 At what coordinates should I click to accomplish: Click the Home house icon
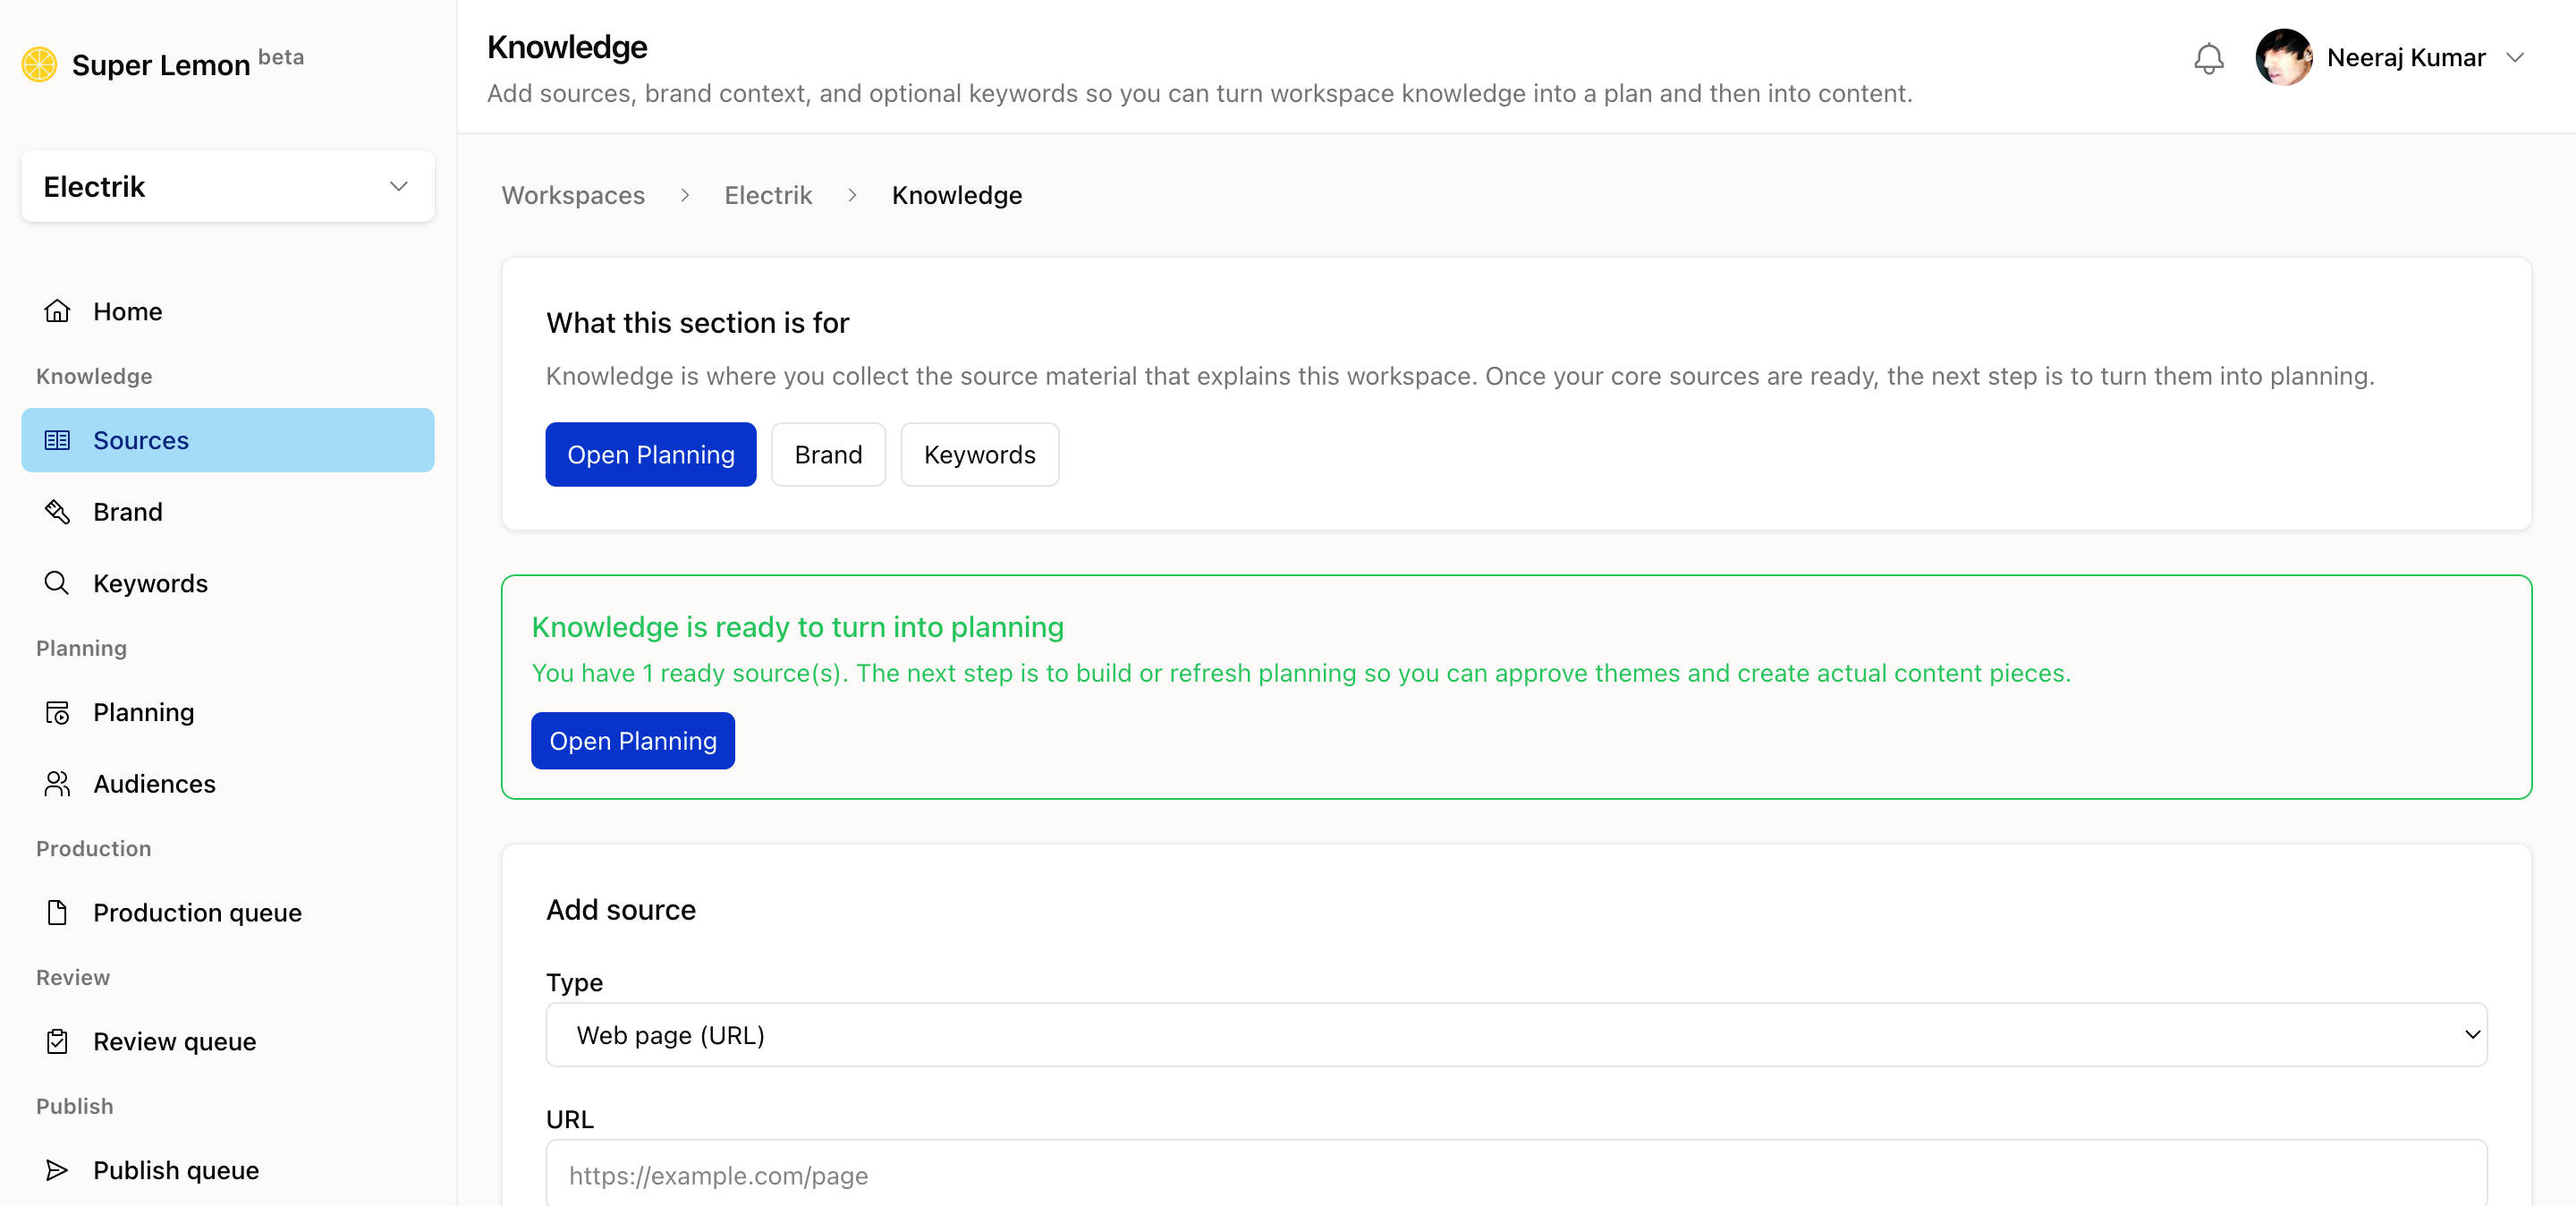(x=58, y=311)
